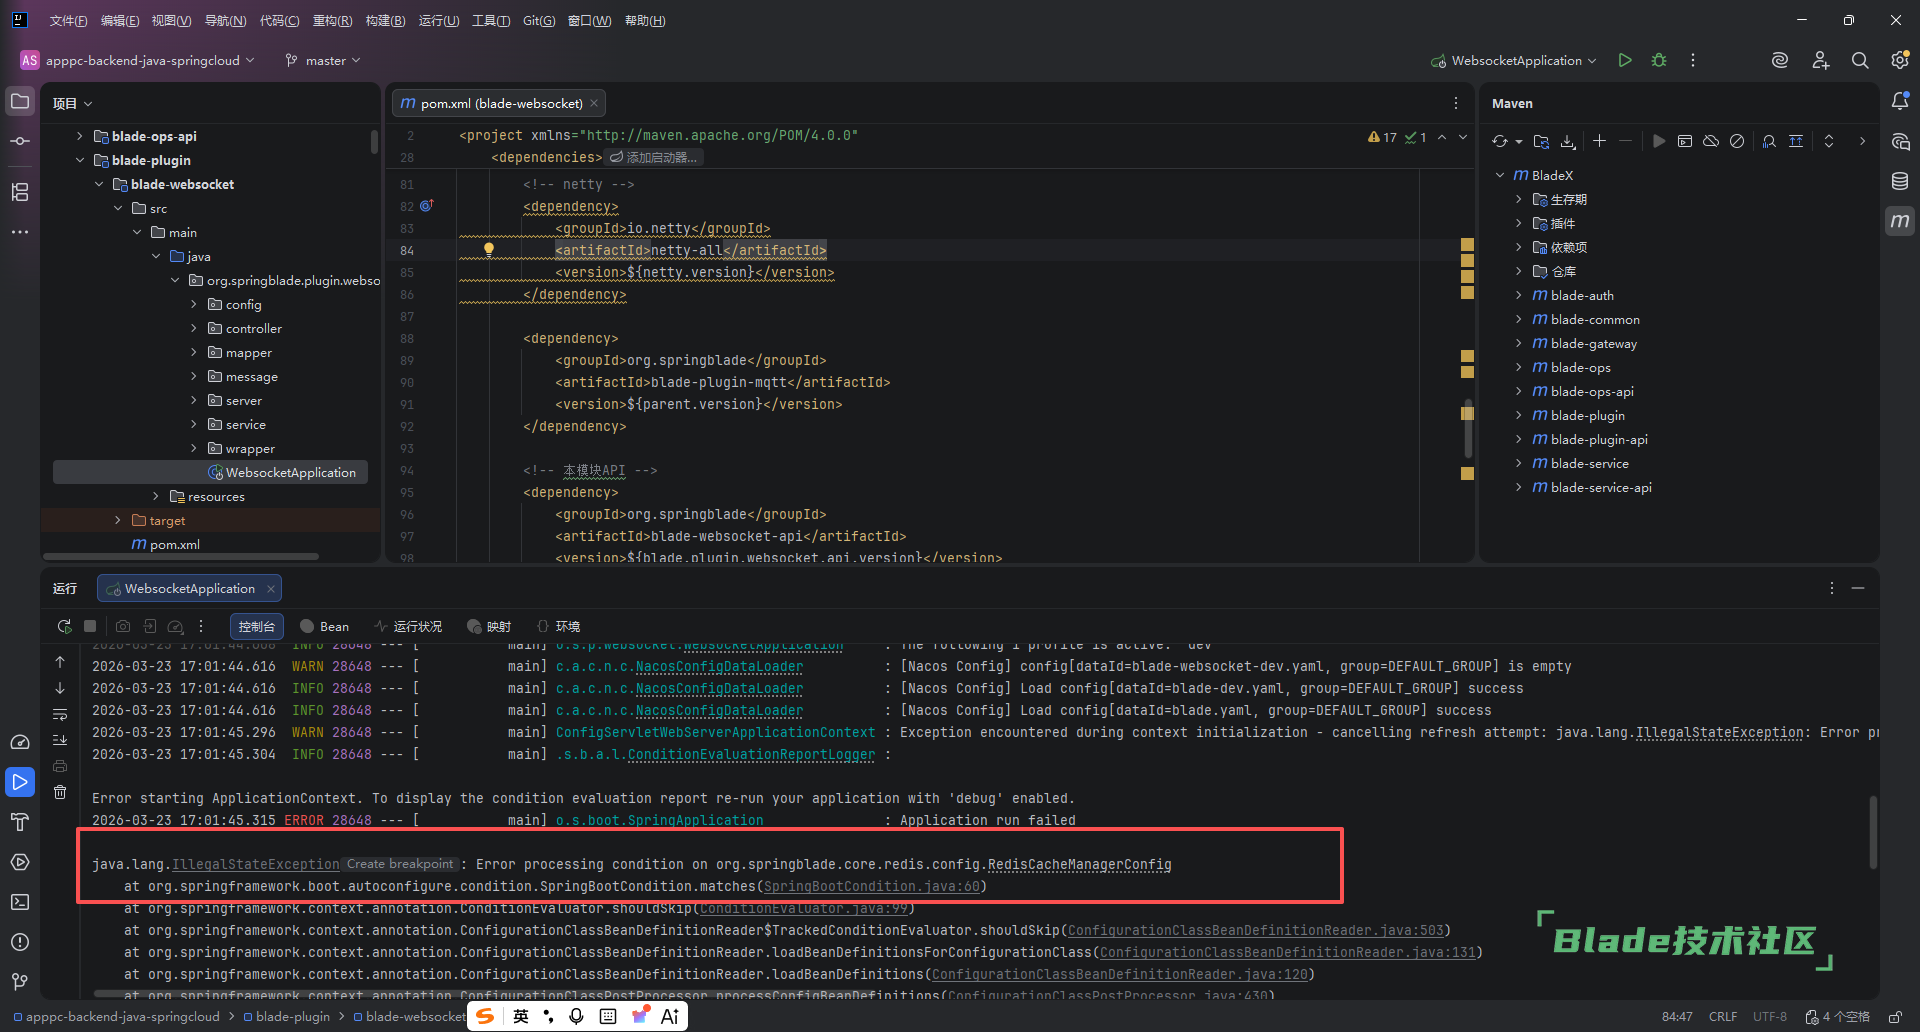Click the stop icon in Run panel
The image size is (1920, 1032).
(90, 626)
